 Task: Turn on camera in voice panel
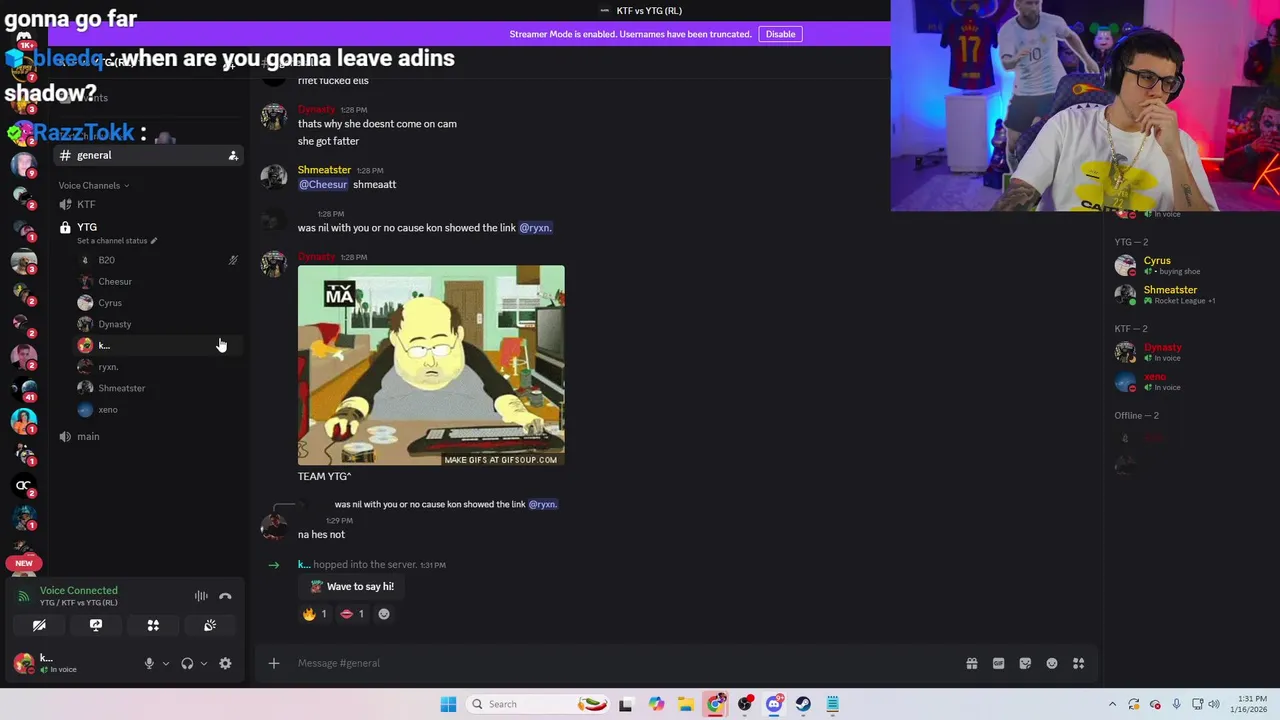coord(39,625)
